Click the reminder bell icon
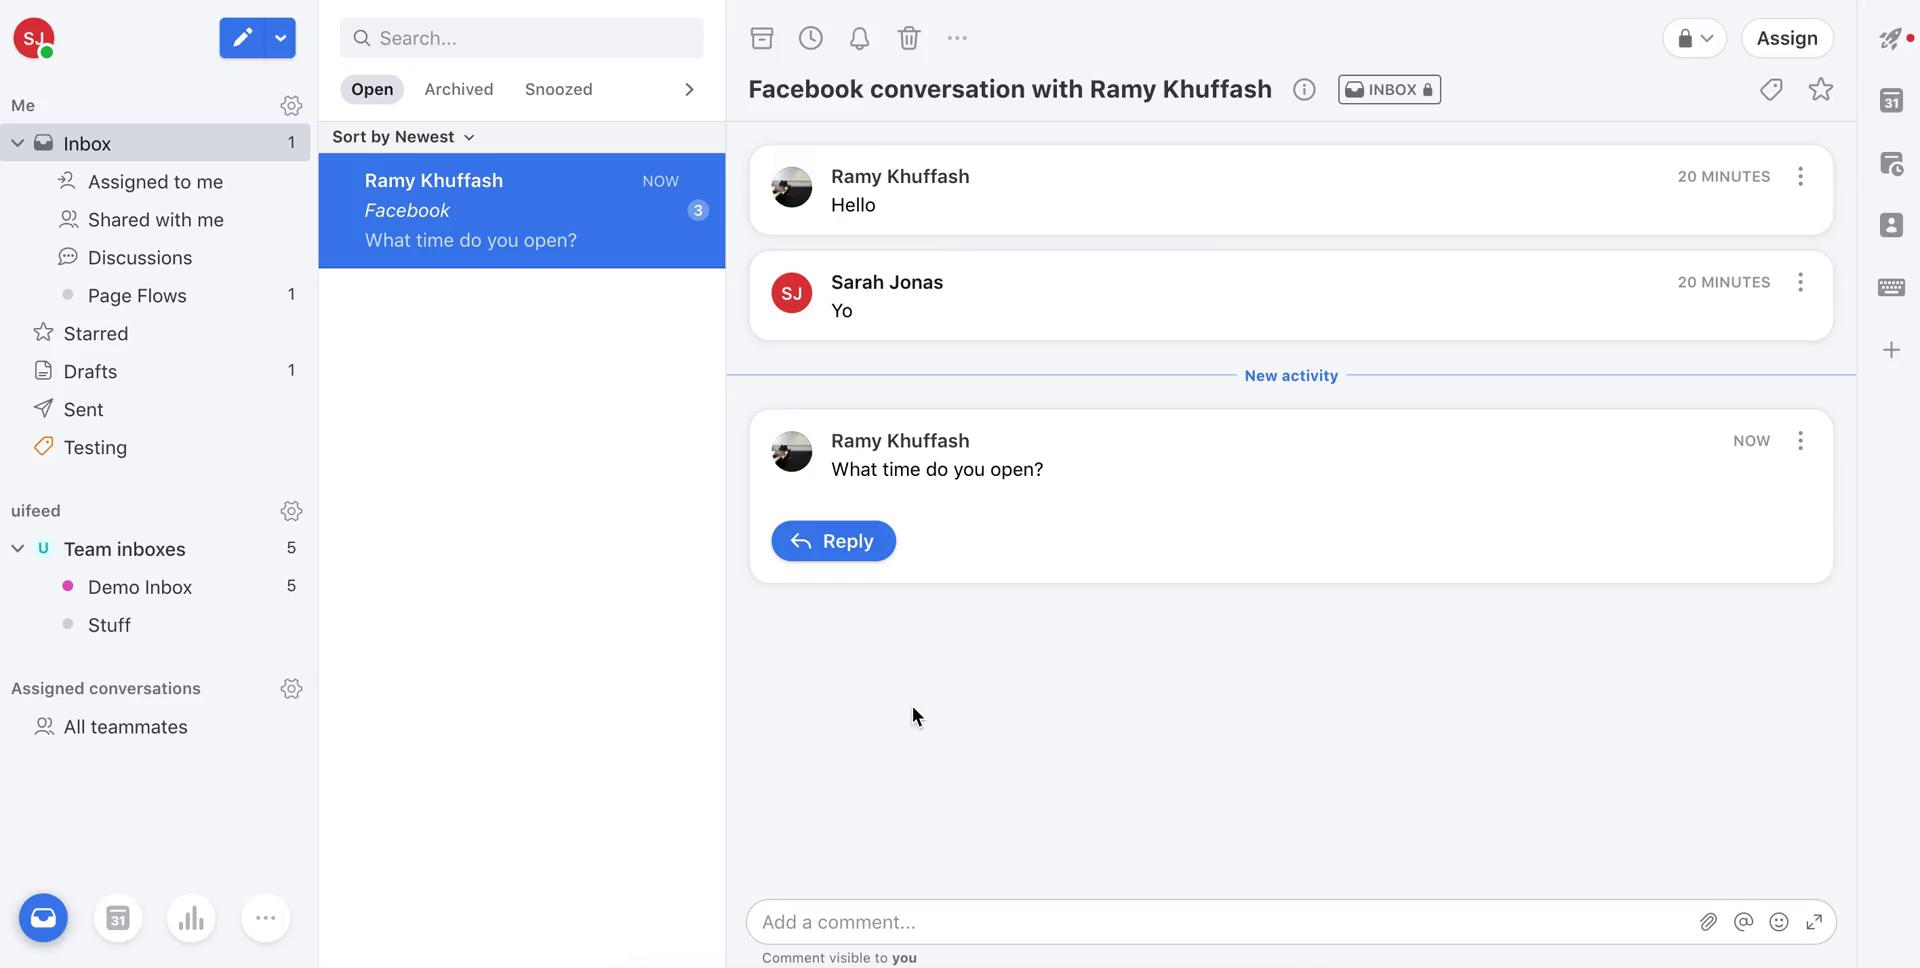The image size is (1920, 968). point(859,38)
